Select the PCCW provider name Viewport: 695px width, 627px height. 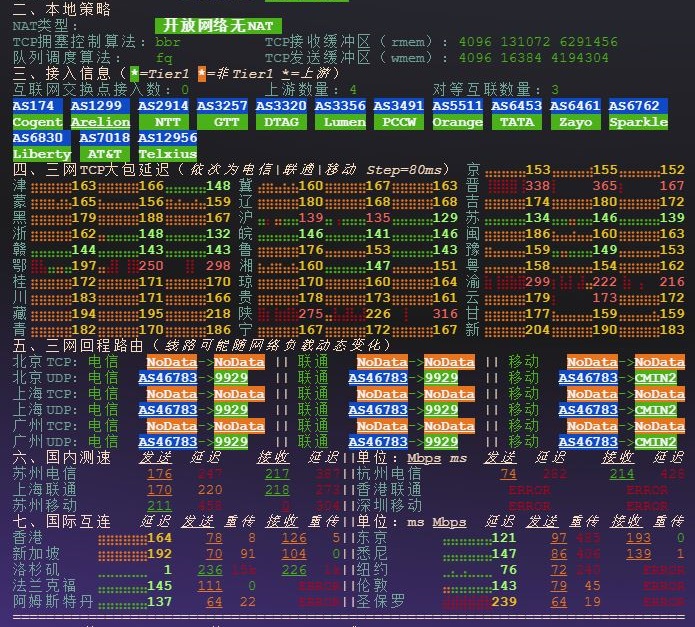coord(399,122)
